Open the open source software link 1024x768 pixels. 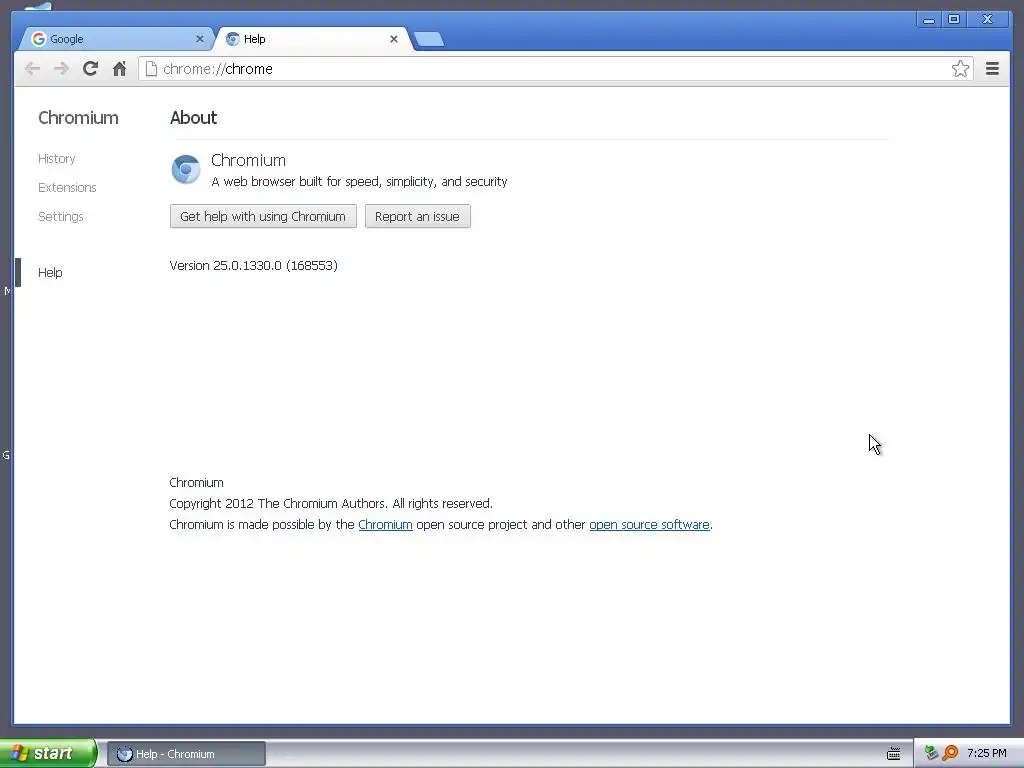(649, 524)
